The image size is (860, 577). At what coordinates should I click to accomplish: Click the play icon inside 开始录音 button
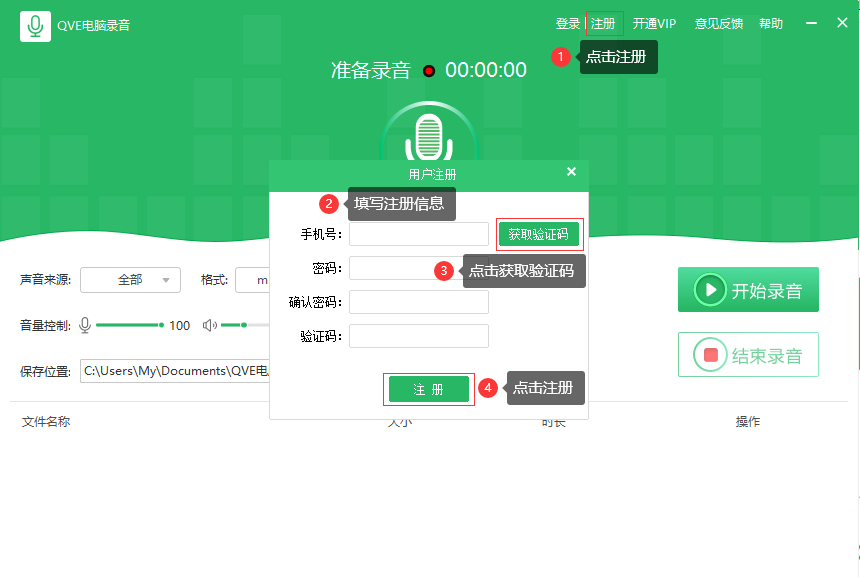711,289
